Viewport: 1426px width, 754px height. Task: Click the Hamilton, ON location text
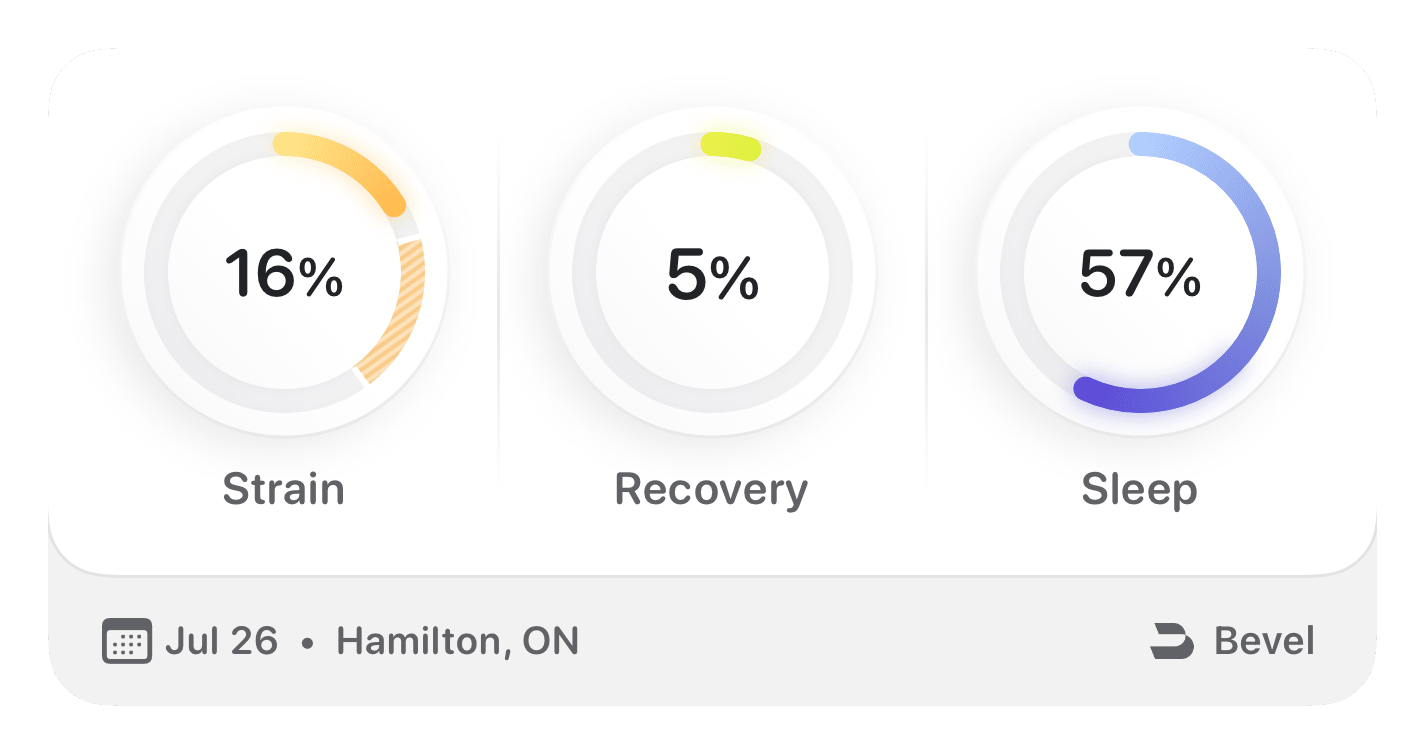tap(458, 641)
